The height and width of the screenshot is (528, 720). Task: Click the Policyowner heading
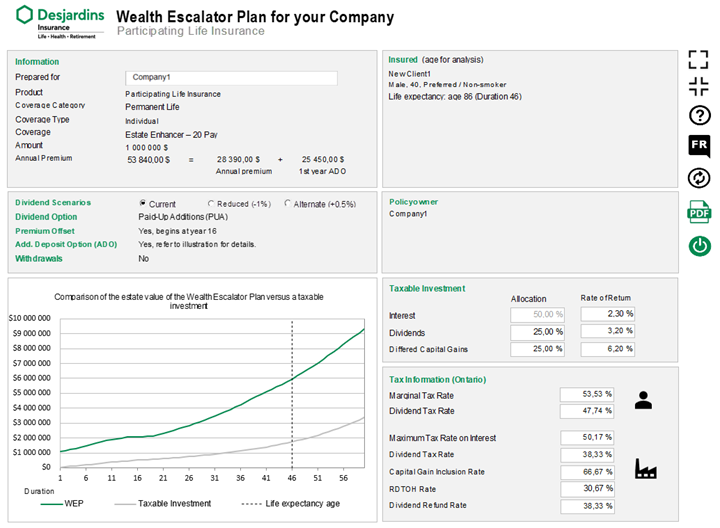413,202
